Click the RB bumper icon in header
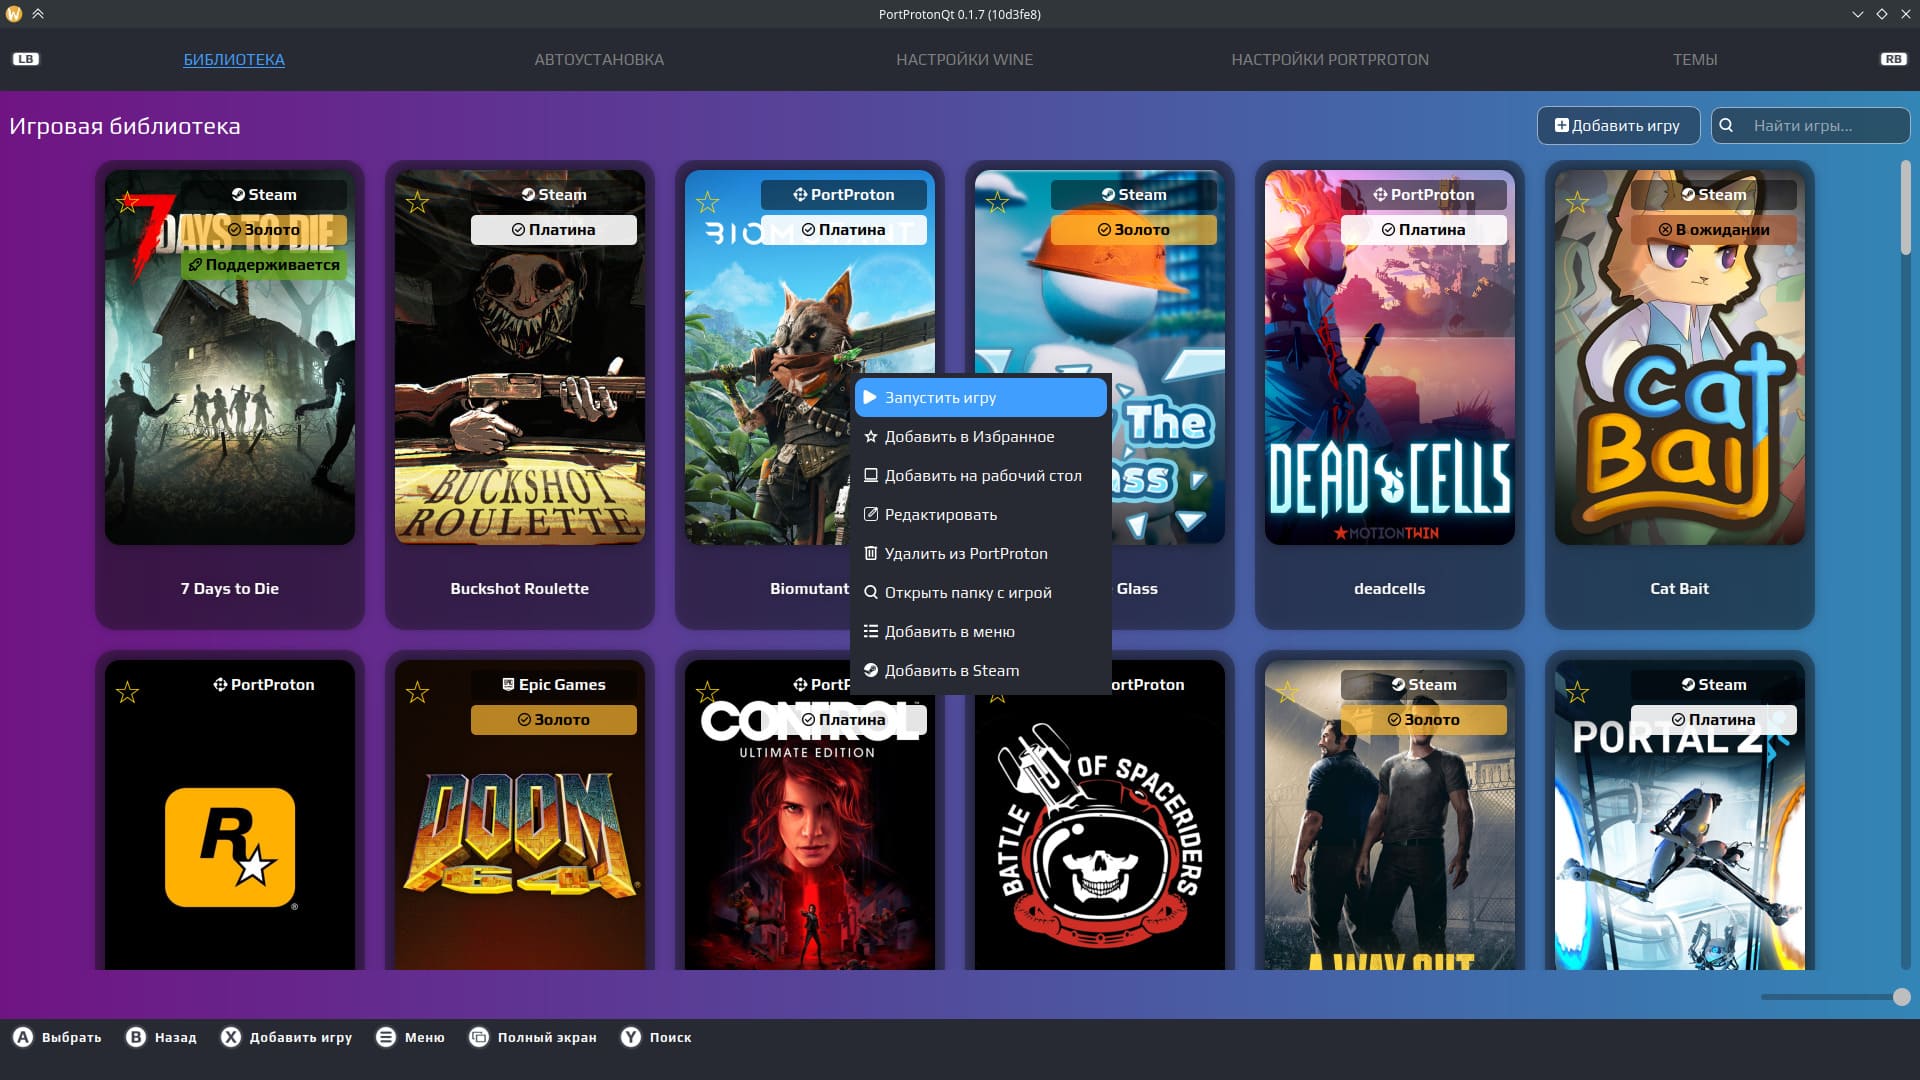The width and height of the screenshot is (1920, 1080). point(1893,59)
